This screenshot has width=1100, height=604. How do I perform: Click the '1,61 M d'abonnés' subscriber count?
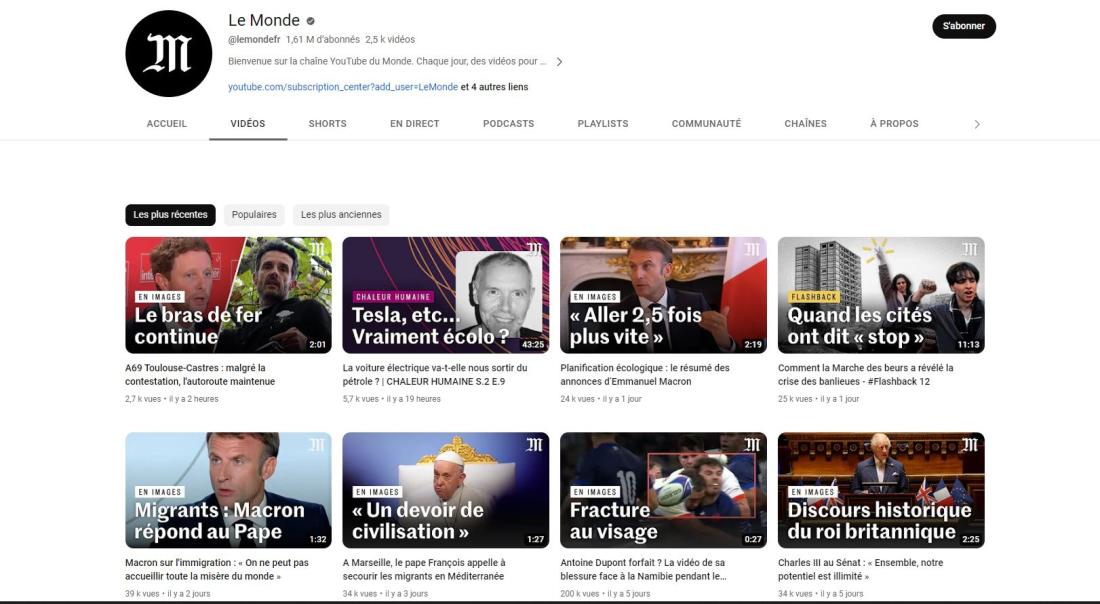(x=323, y=40)
